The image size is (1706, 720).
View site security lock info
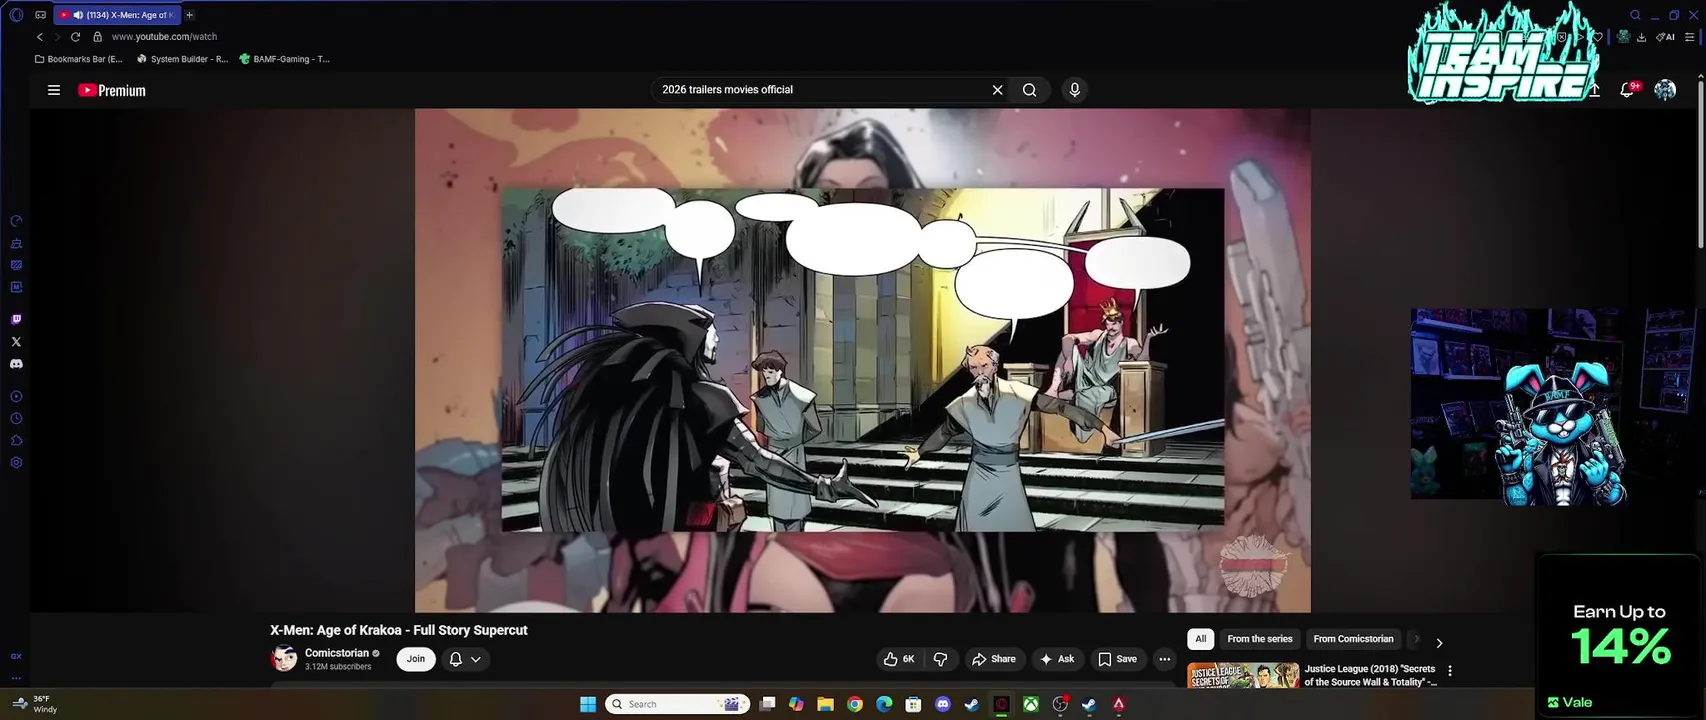tap(97, 37)
